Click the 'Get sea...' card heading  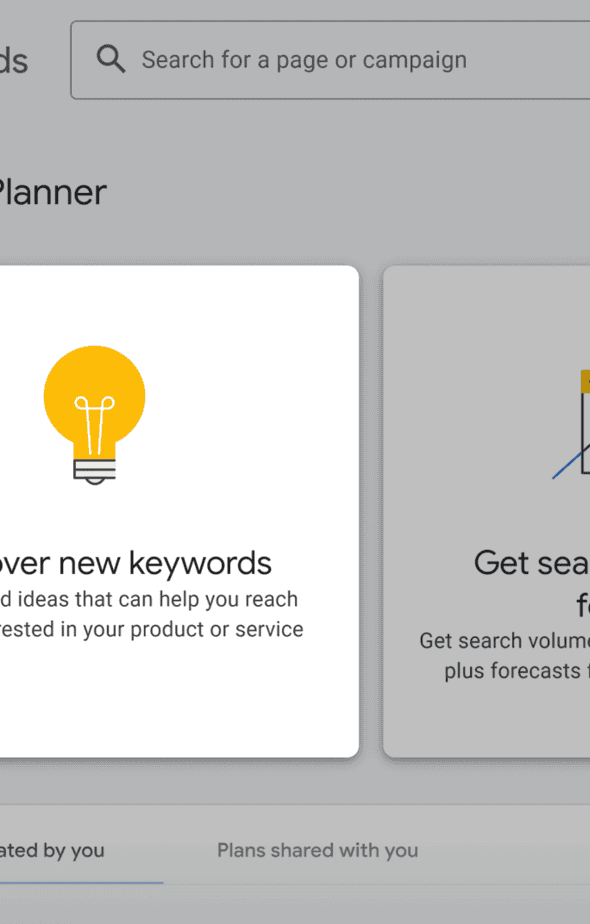click(x=532, y=563)
